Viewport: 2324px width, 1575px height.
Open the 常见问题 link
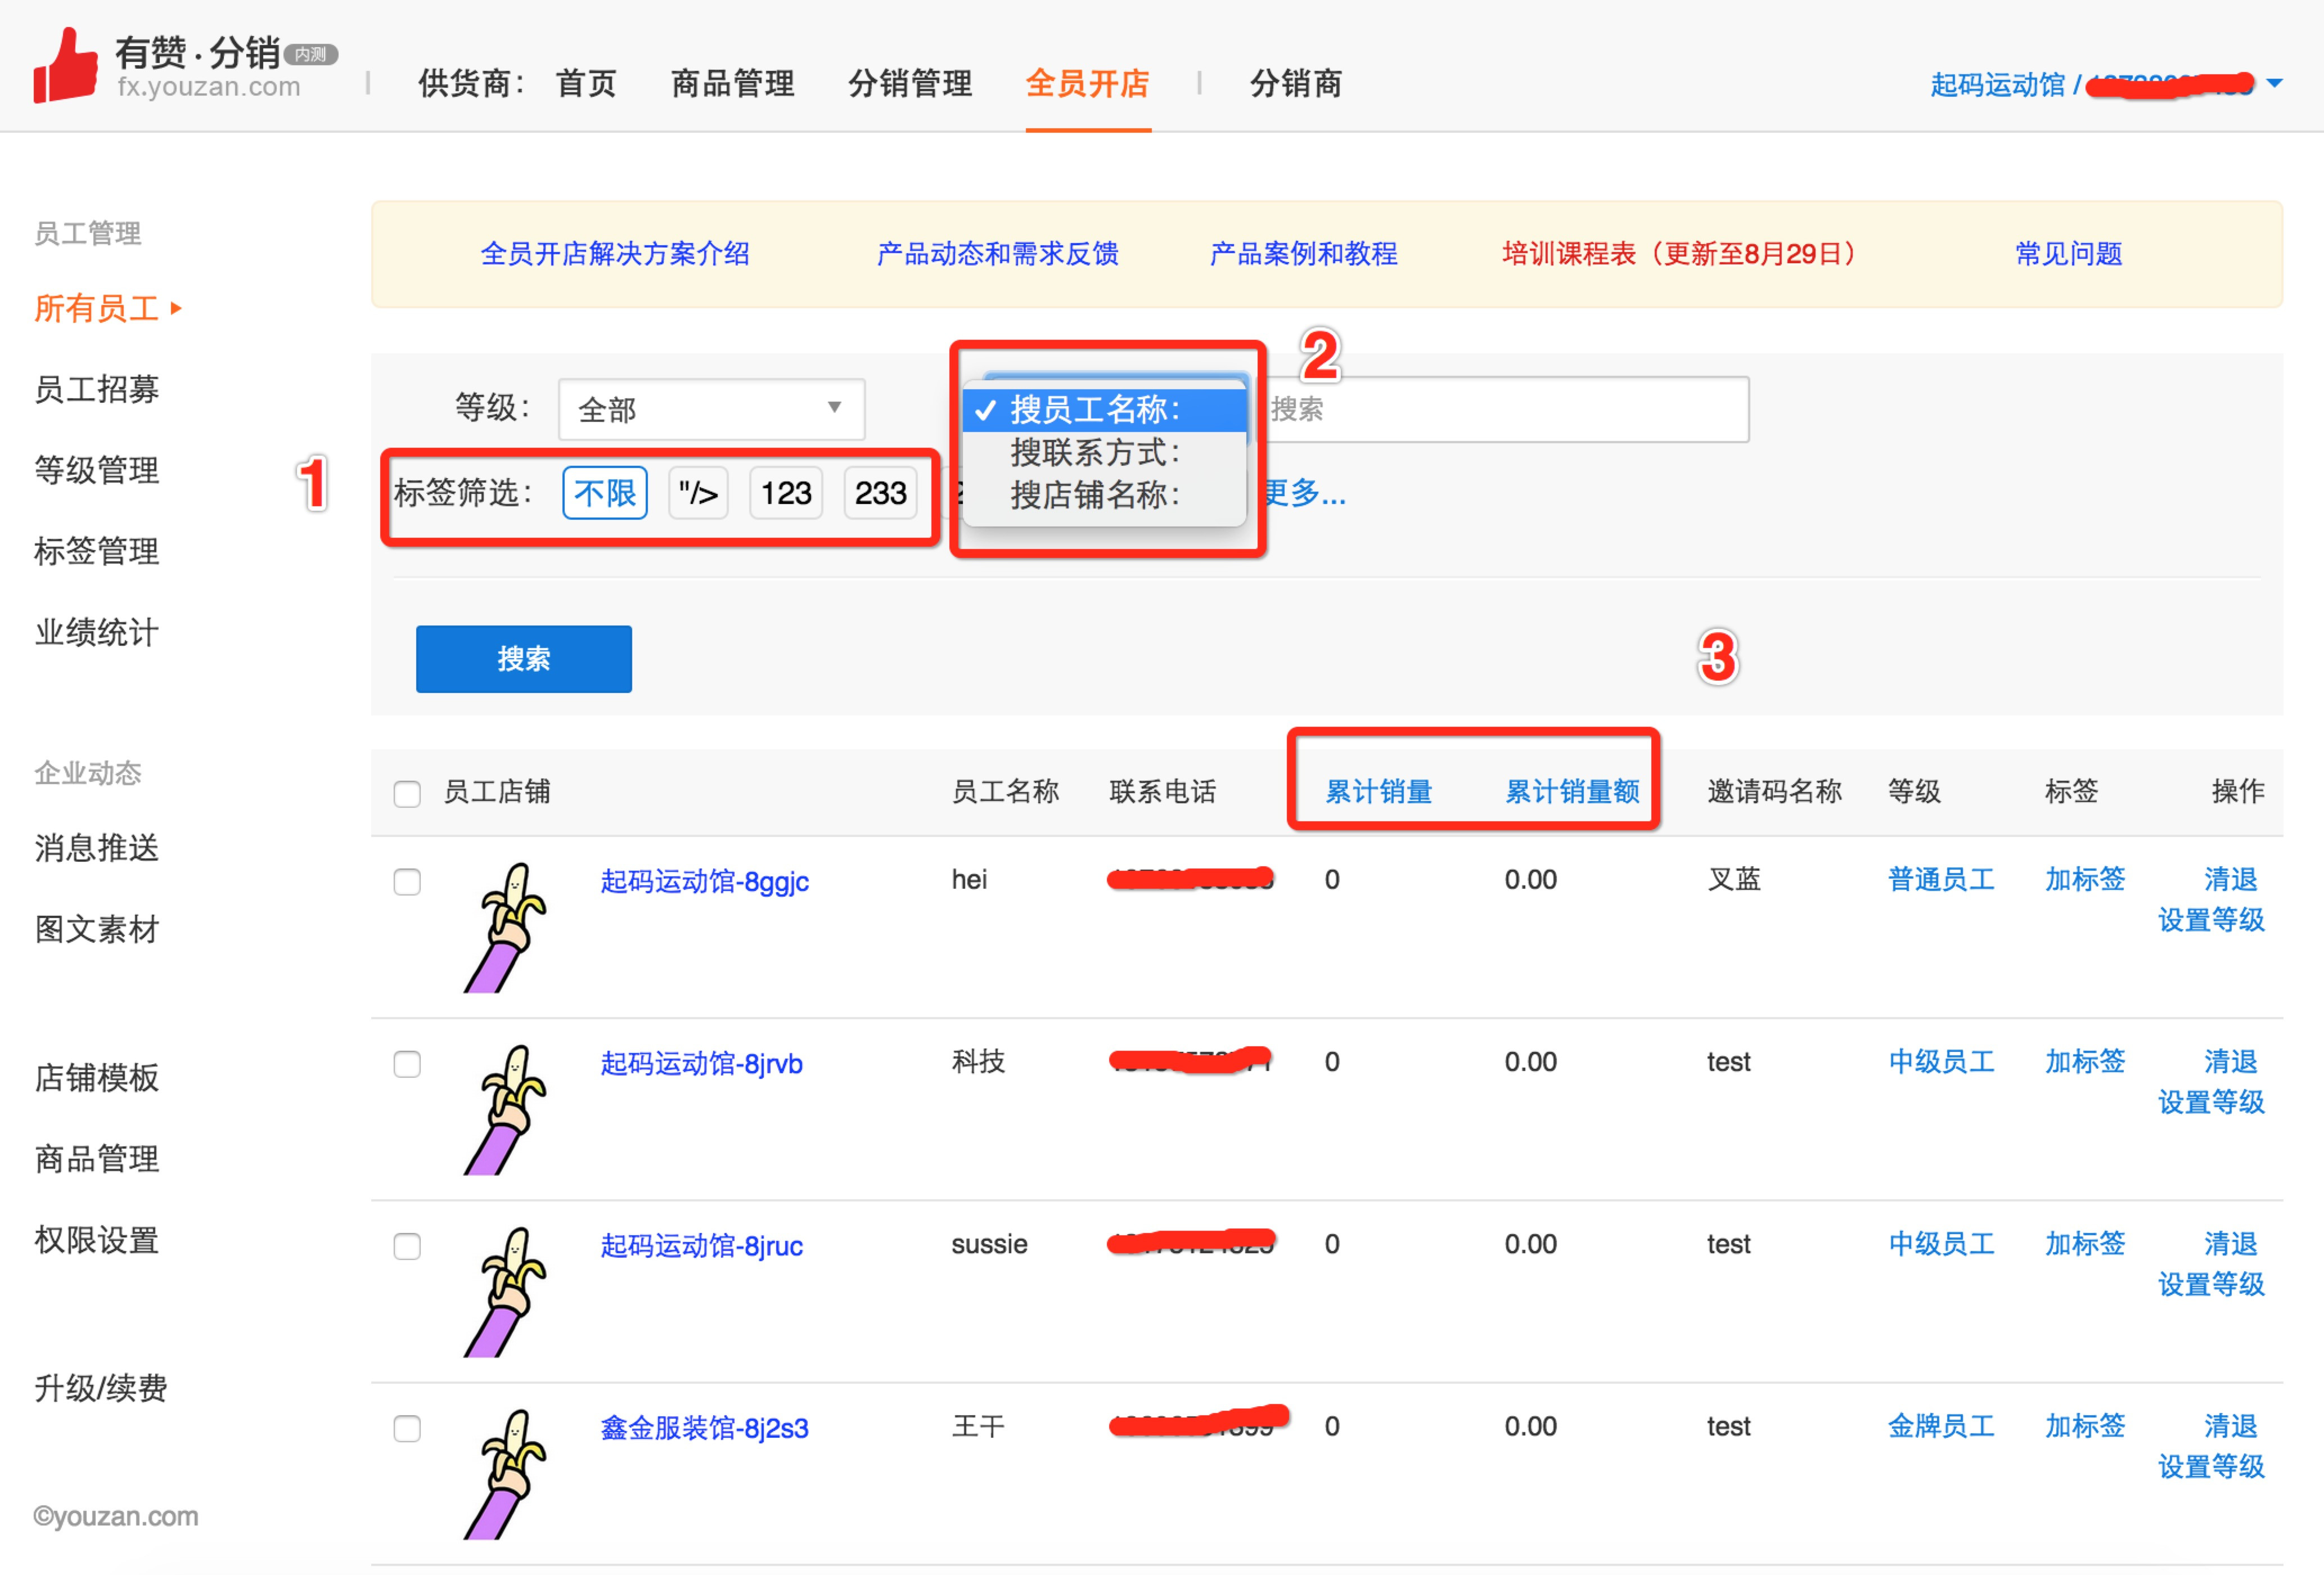(2067, 254)
